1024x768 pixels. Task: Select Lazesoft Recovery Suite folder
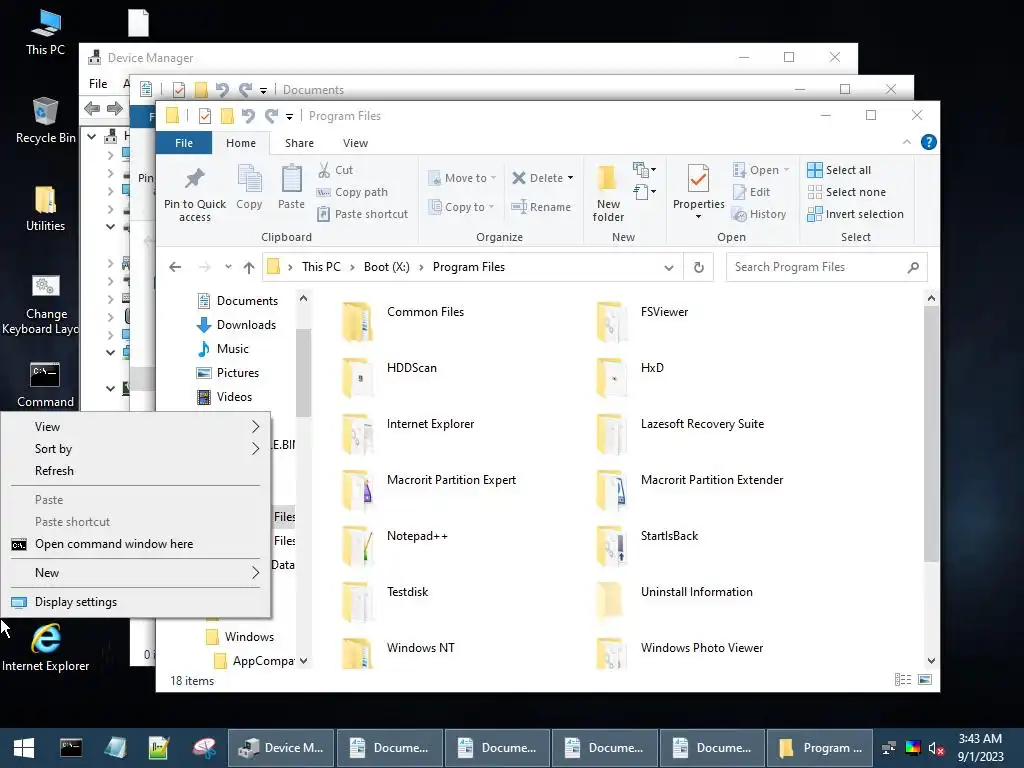tap(680, 433)
